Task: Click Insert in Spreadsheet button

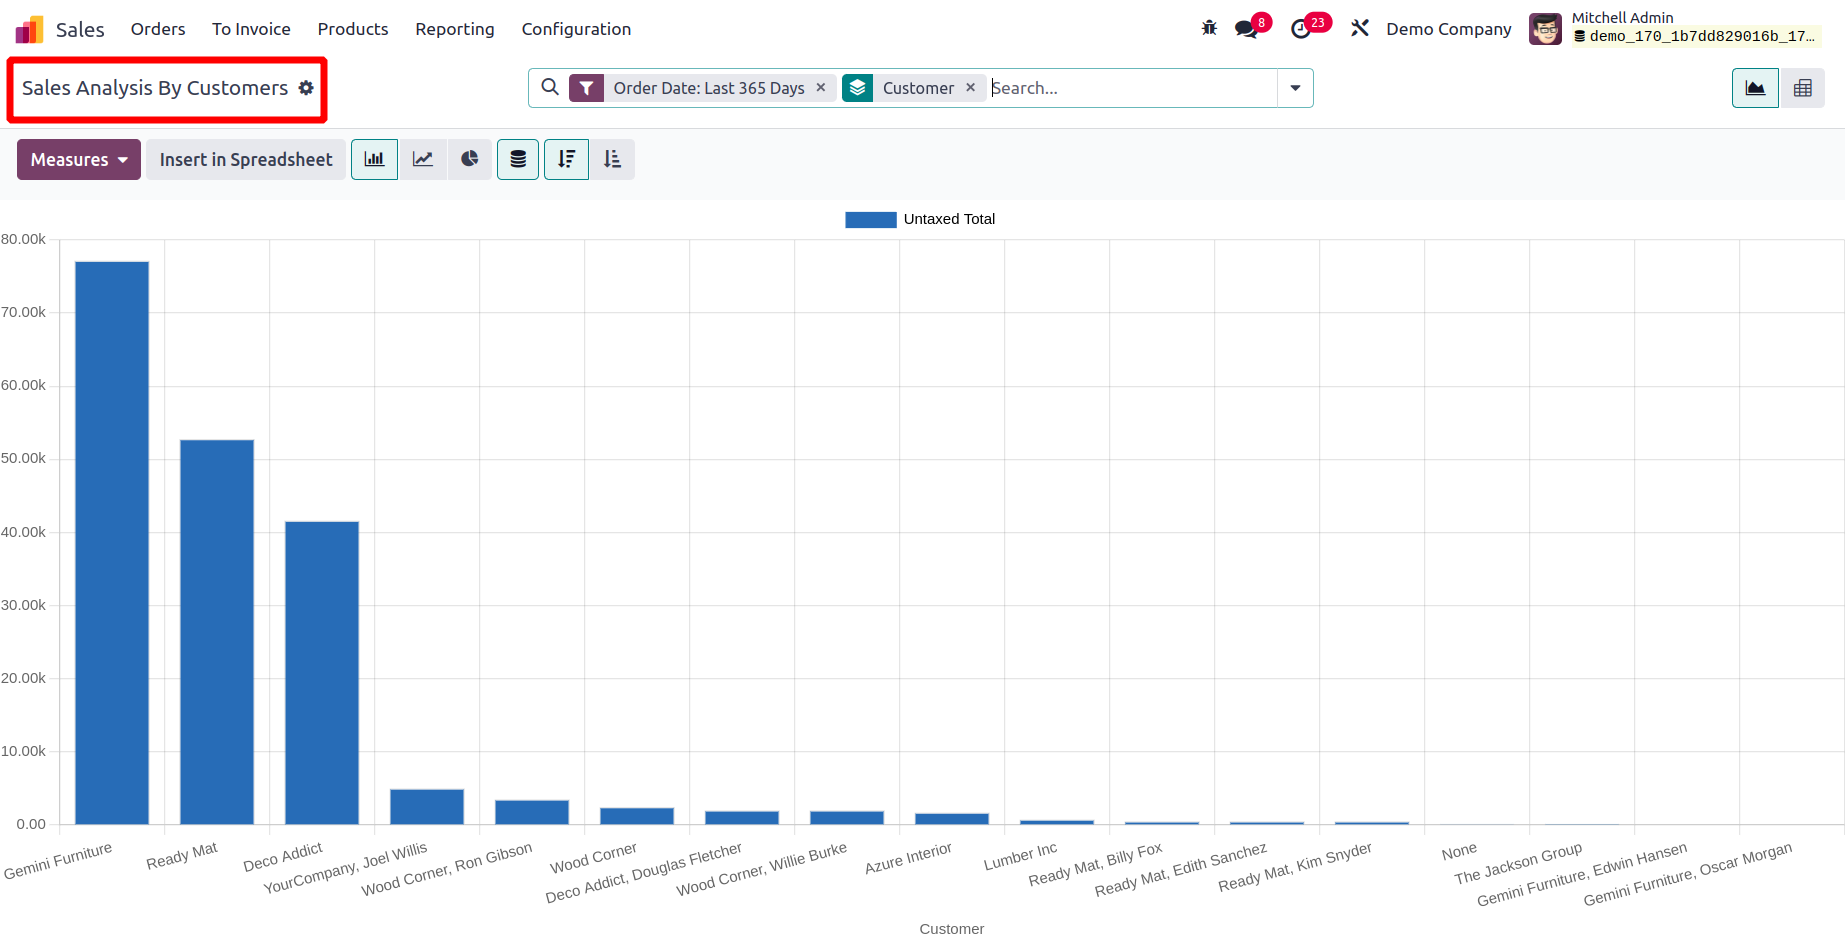Action: click(x=246, y=159)
